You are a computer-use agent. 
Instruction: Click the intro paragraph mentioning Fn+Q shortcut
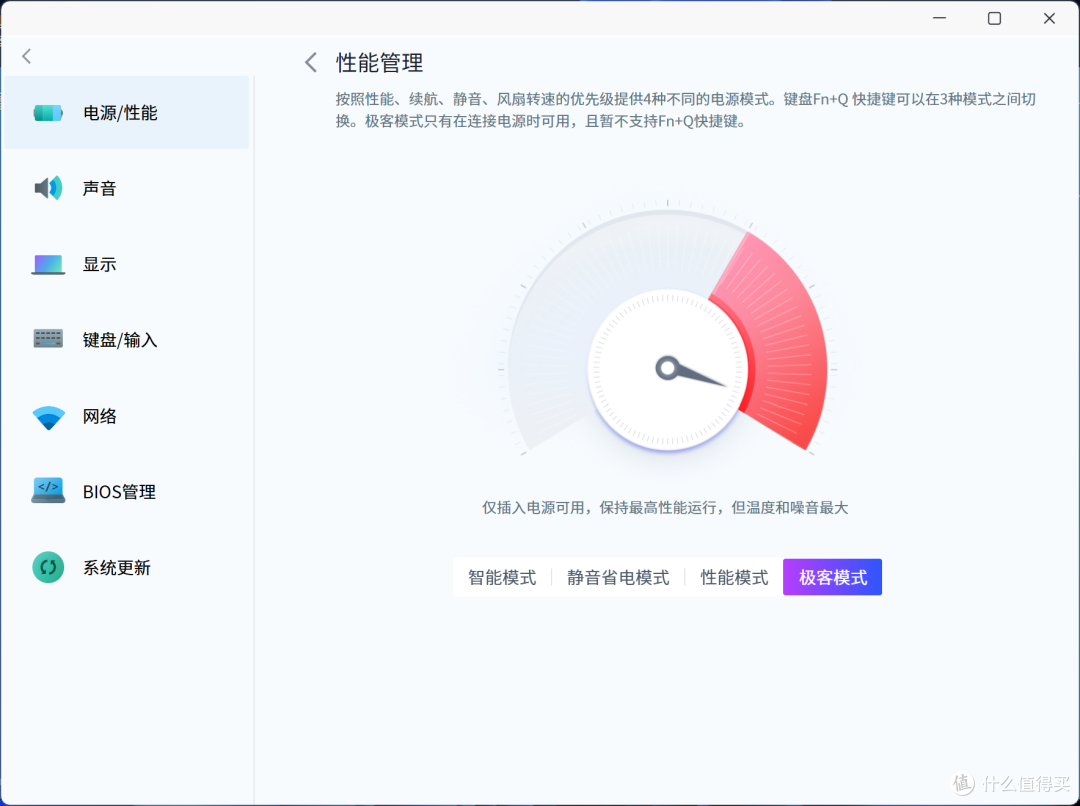685,110
